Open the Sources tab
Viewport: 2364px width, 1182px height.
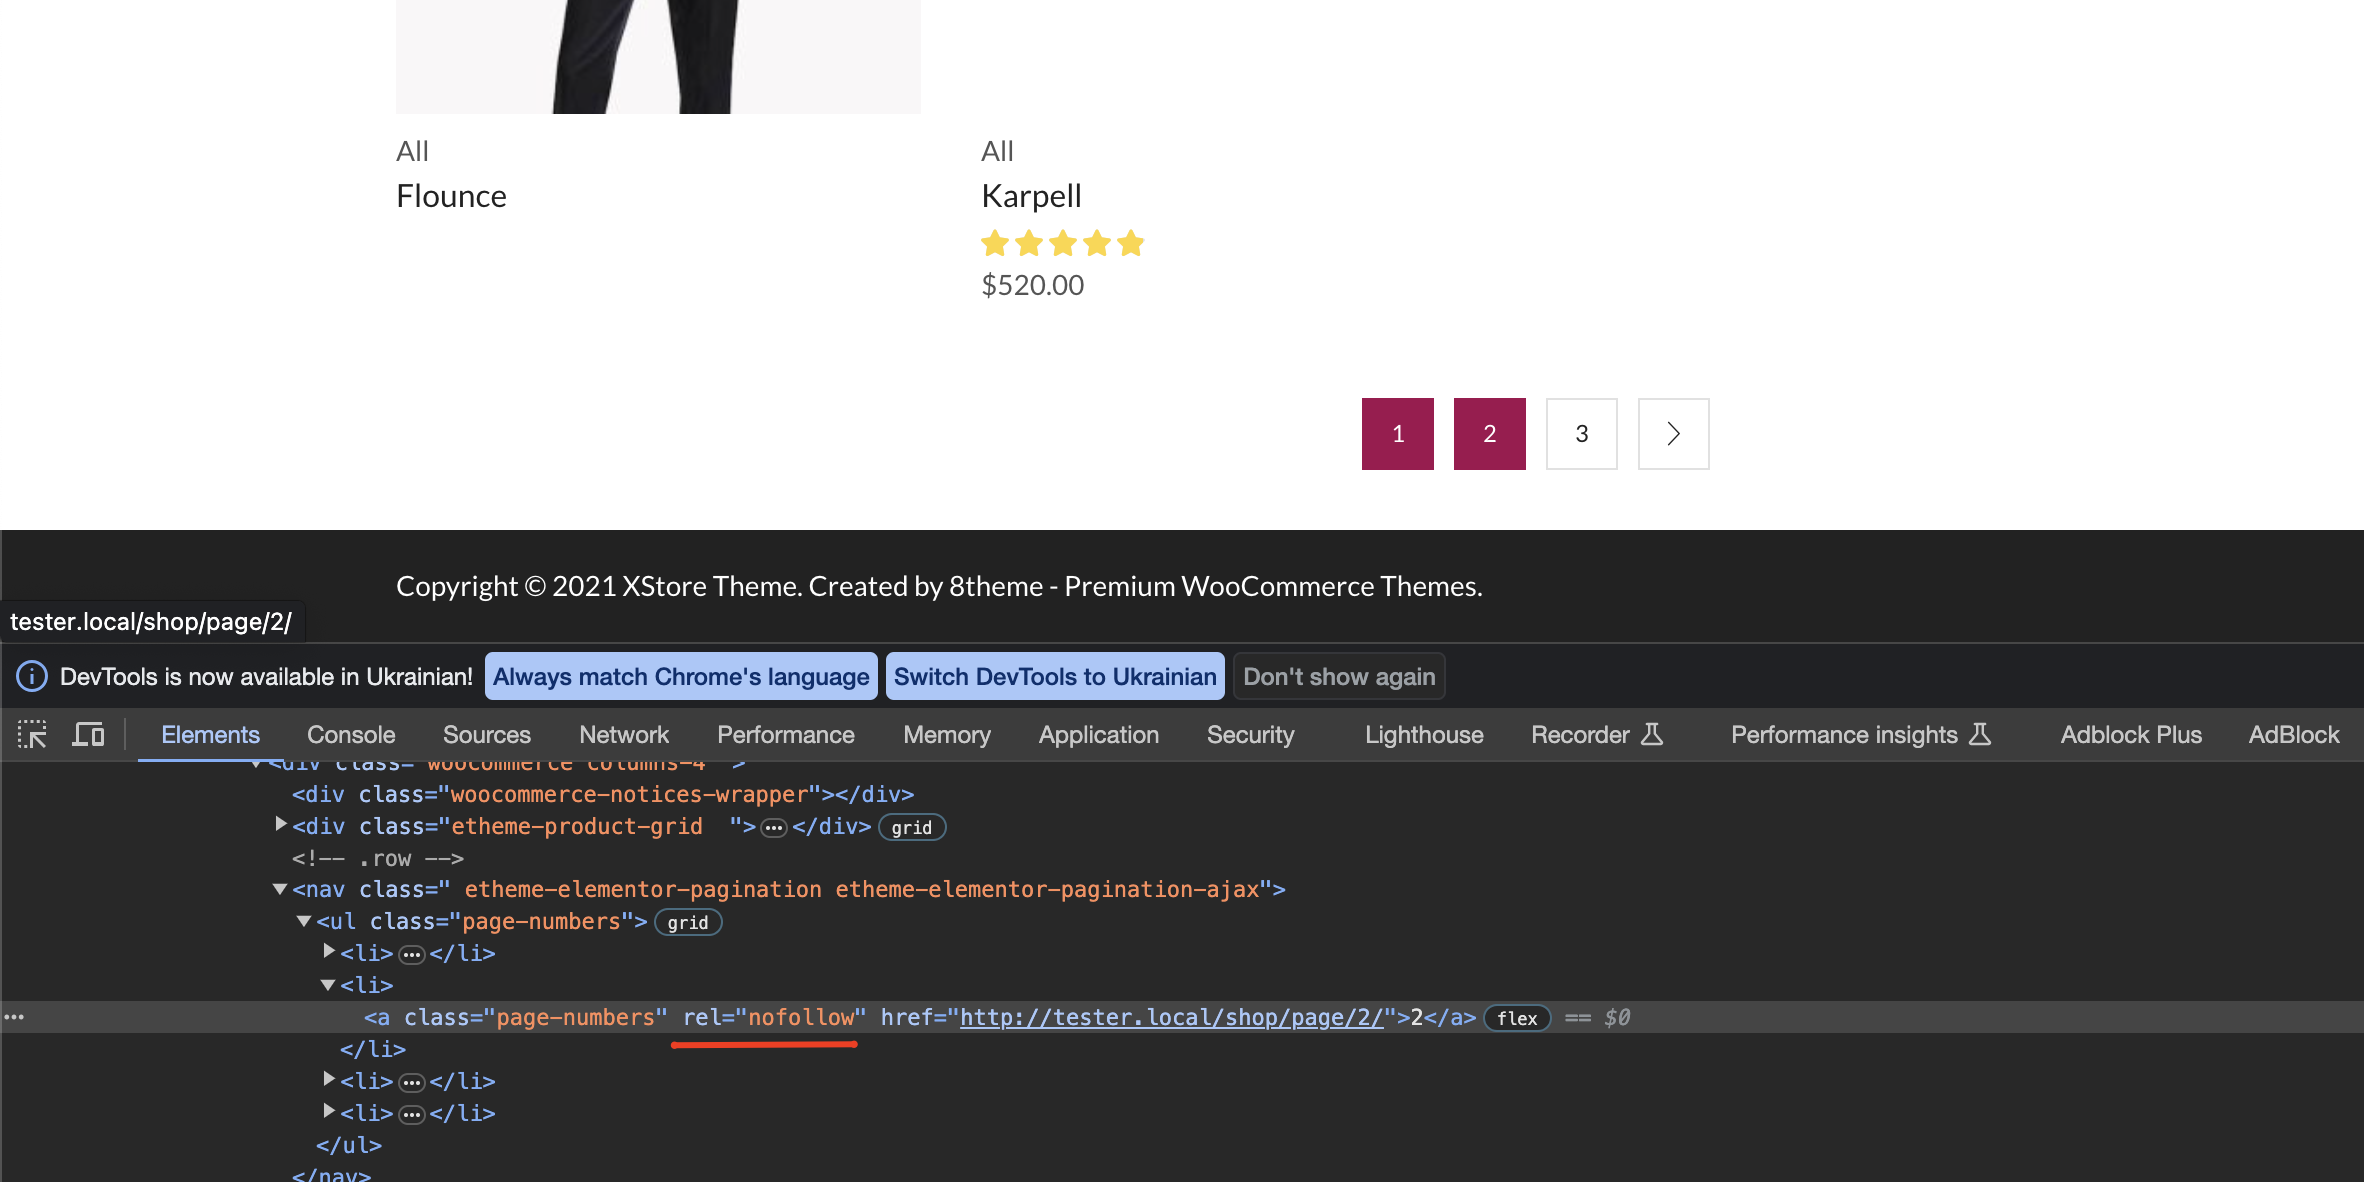[487, 735]
